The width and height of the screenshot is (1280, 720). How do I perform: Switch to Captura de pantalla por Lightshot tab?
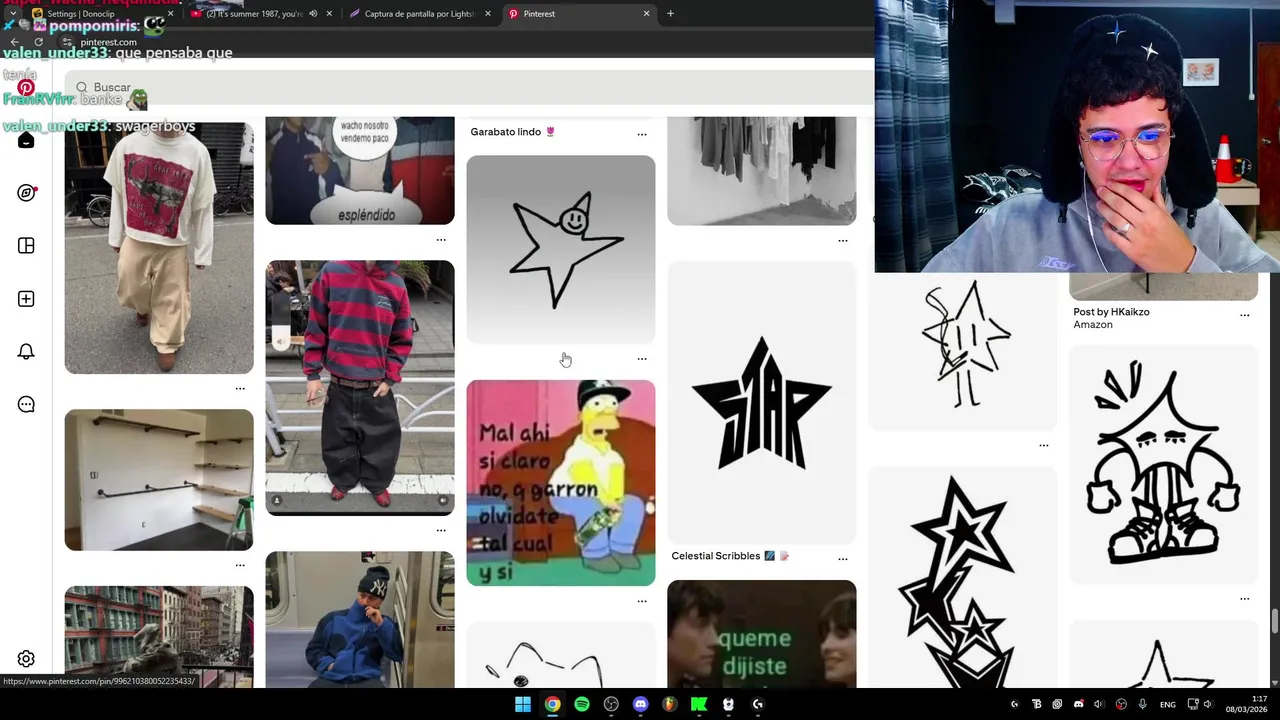[x=420, y=14]
